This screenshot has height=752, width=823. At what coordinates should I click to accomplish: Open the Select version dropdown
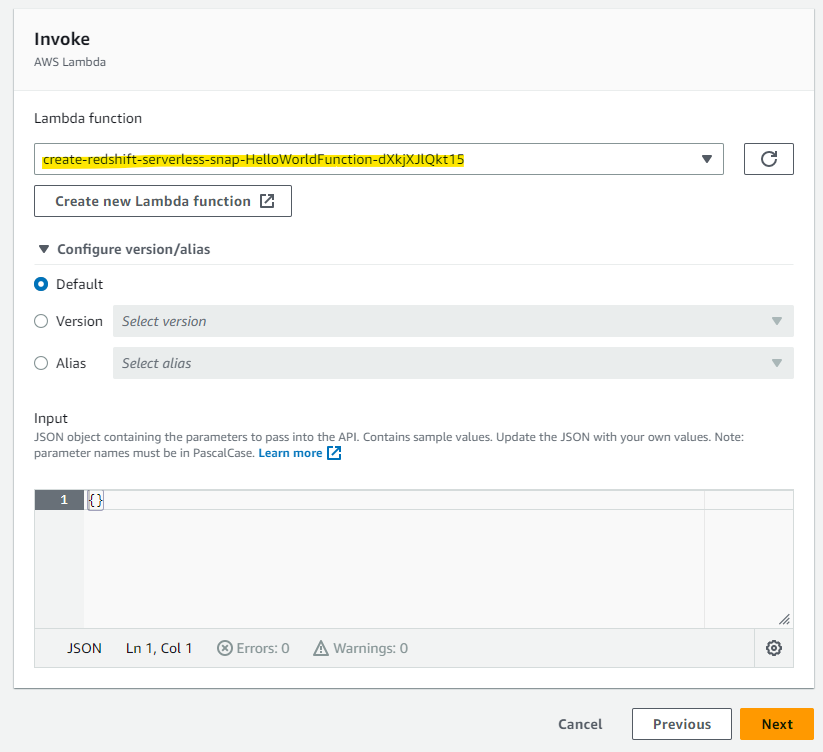point(453,321)
